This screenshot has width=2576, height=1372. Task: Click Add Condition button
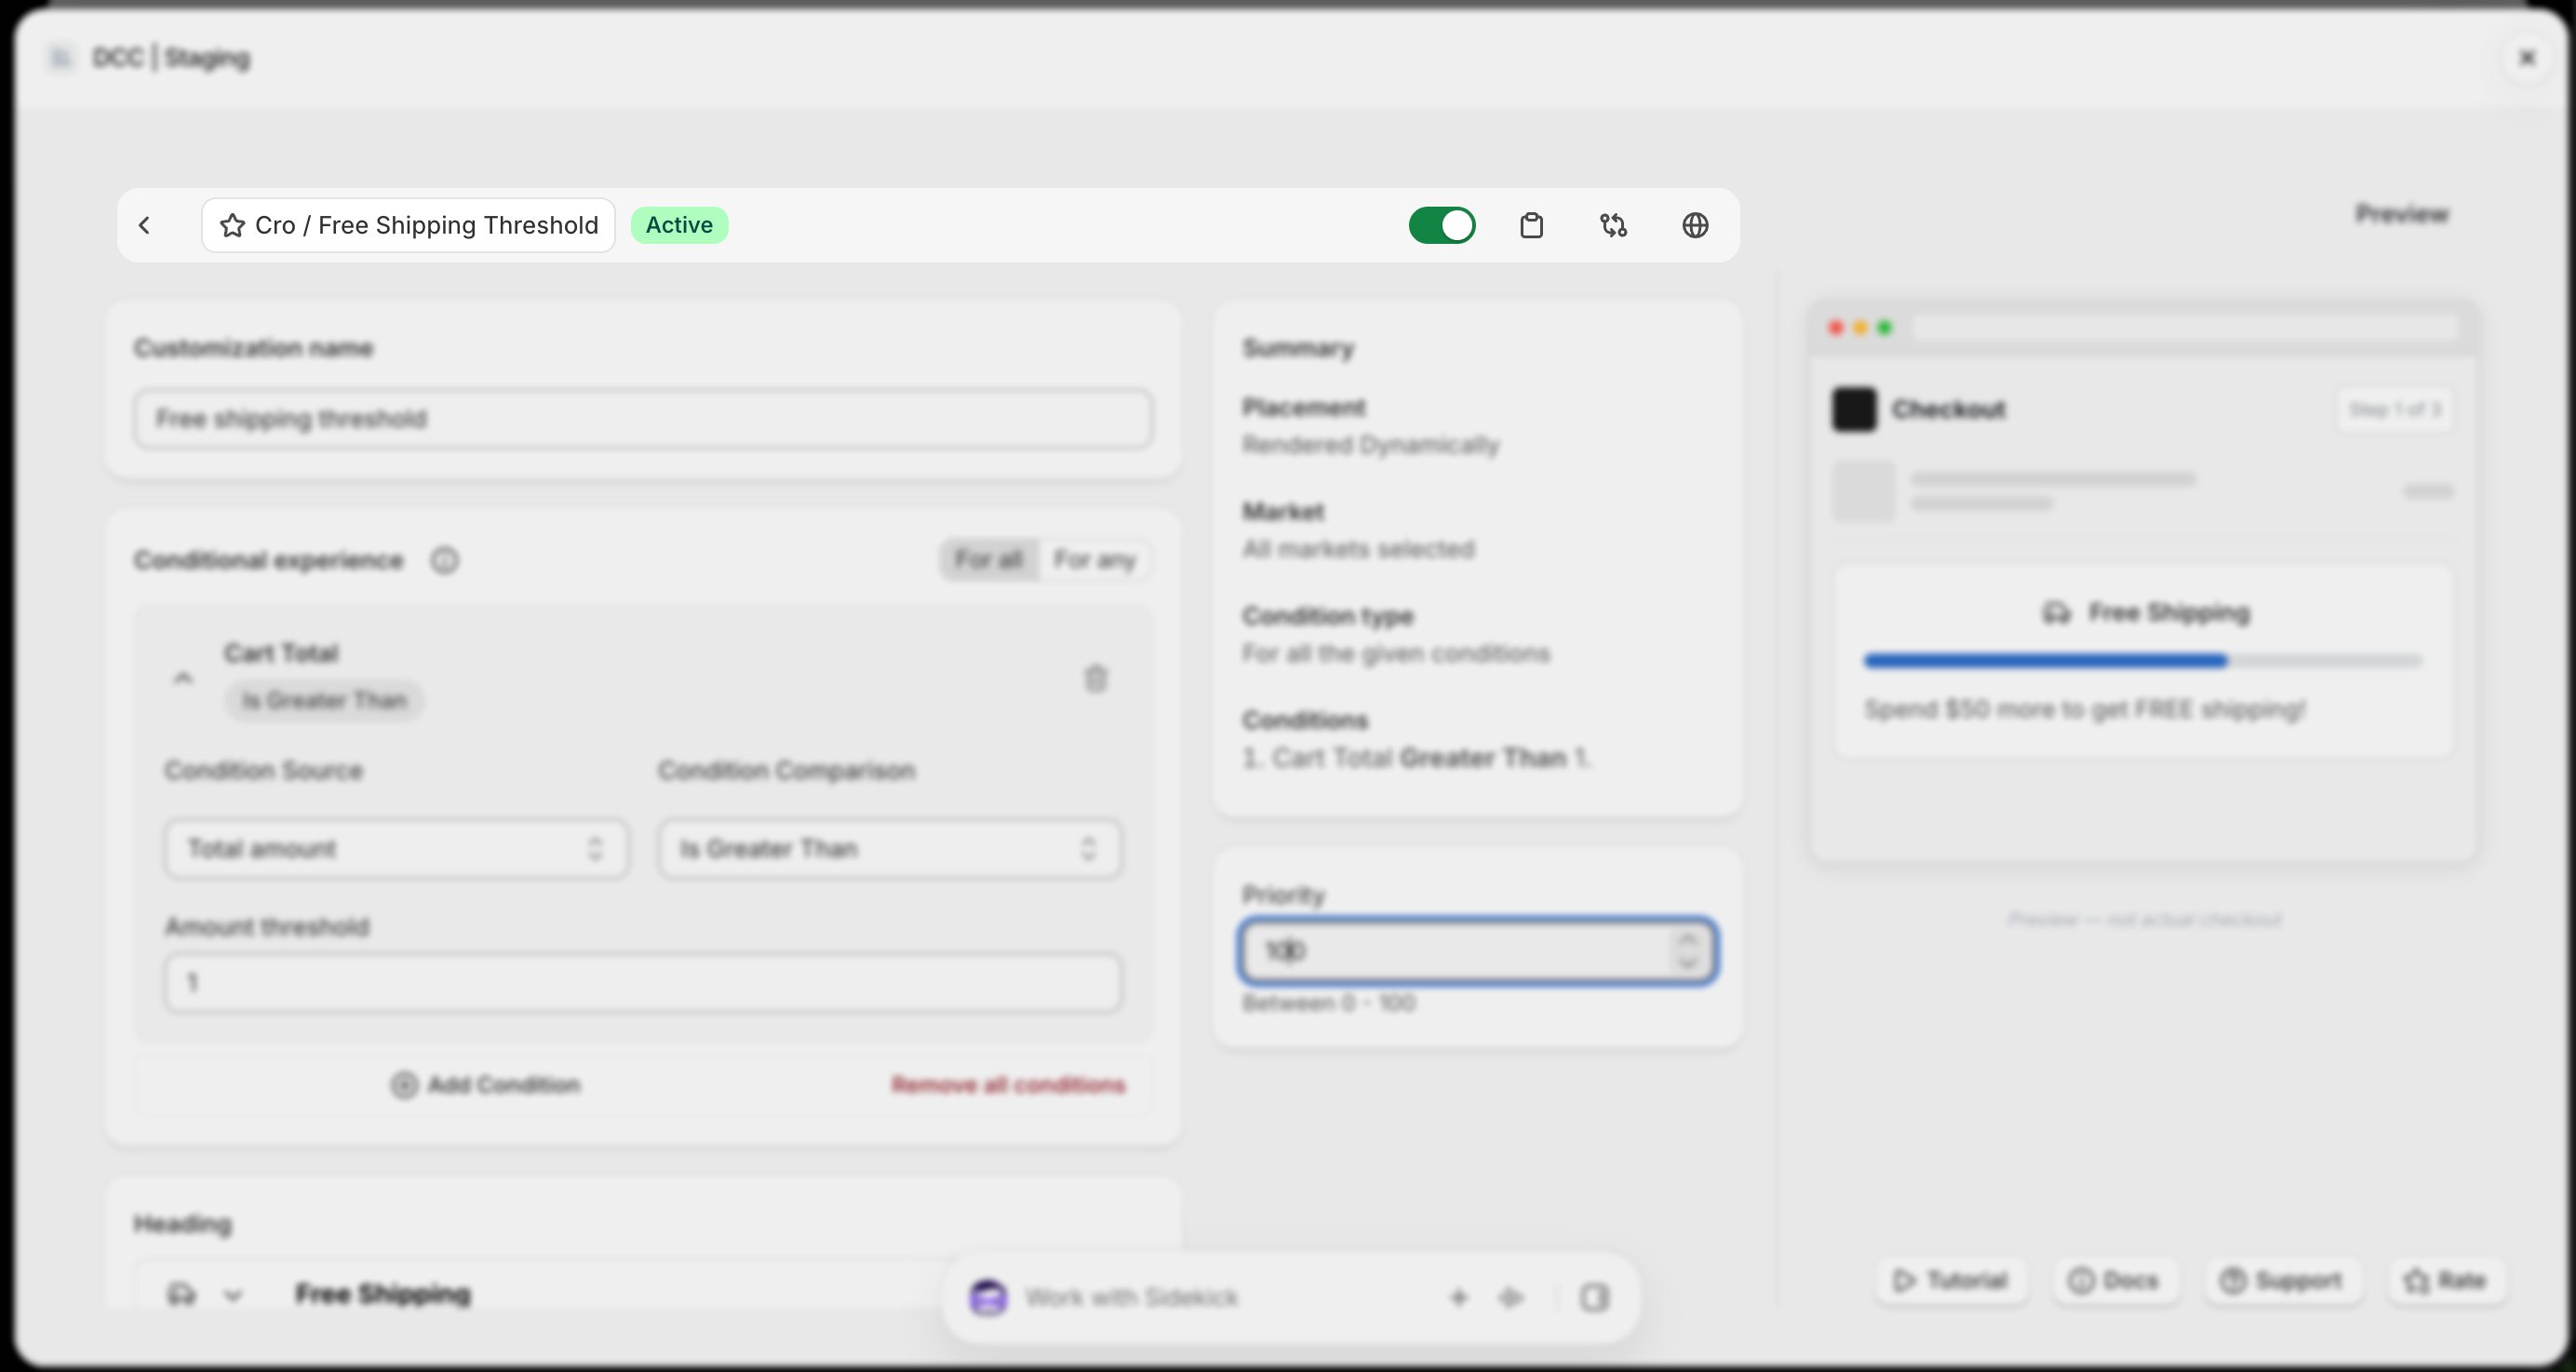(x=486, y=1085)
